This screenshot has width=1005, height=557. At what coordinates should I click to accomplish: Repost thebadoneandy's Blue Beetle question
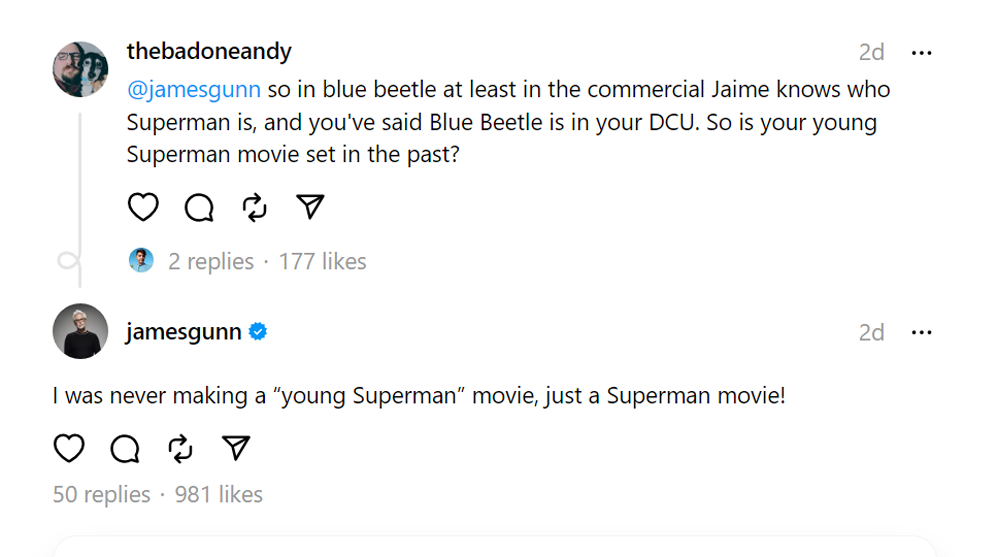click(255, 207)
